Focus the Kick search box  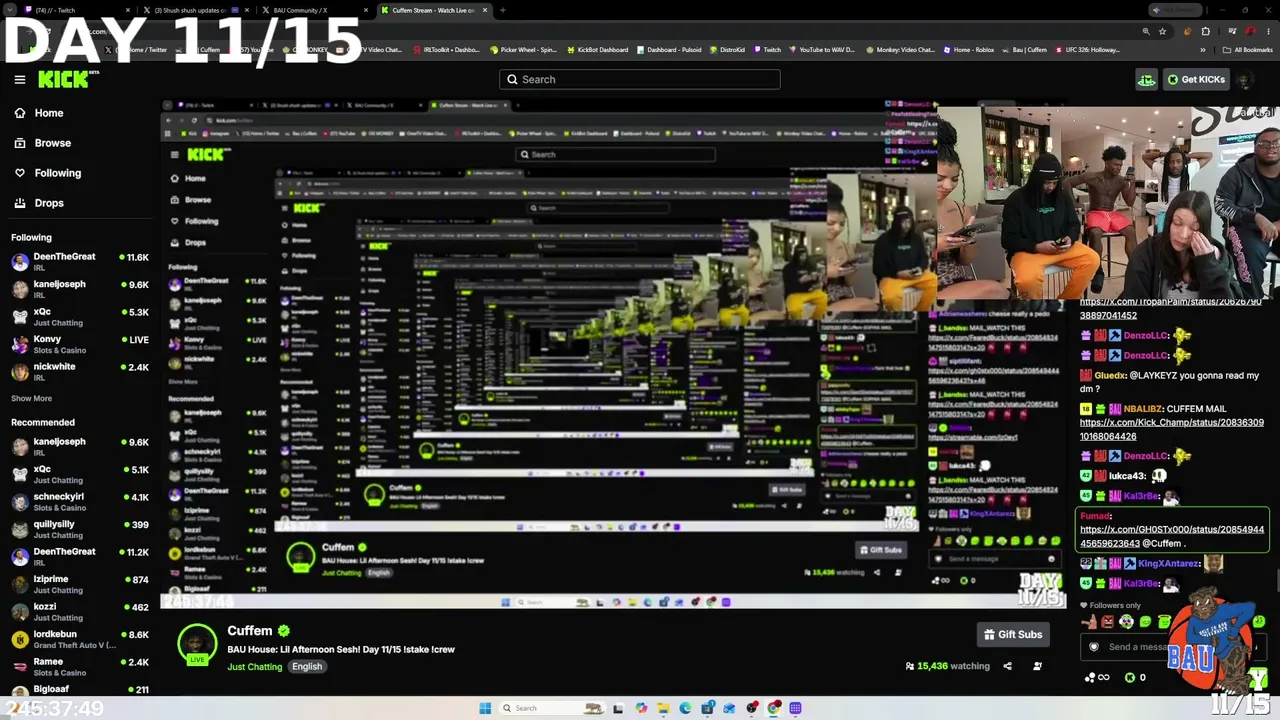640,79
